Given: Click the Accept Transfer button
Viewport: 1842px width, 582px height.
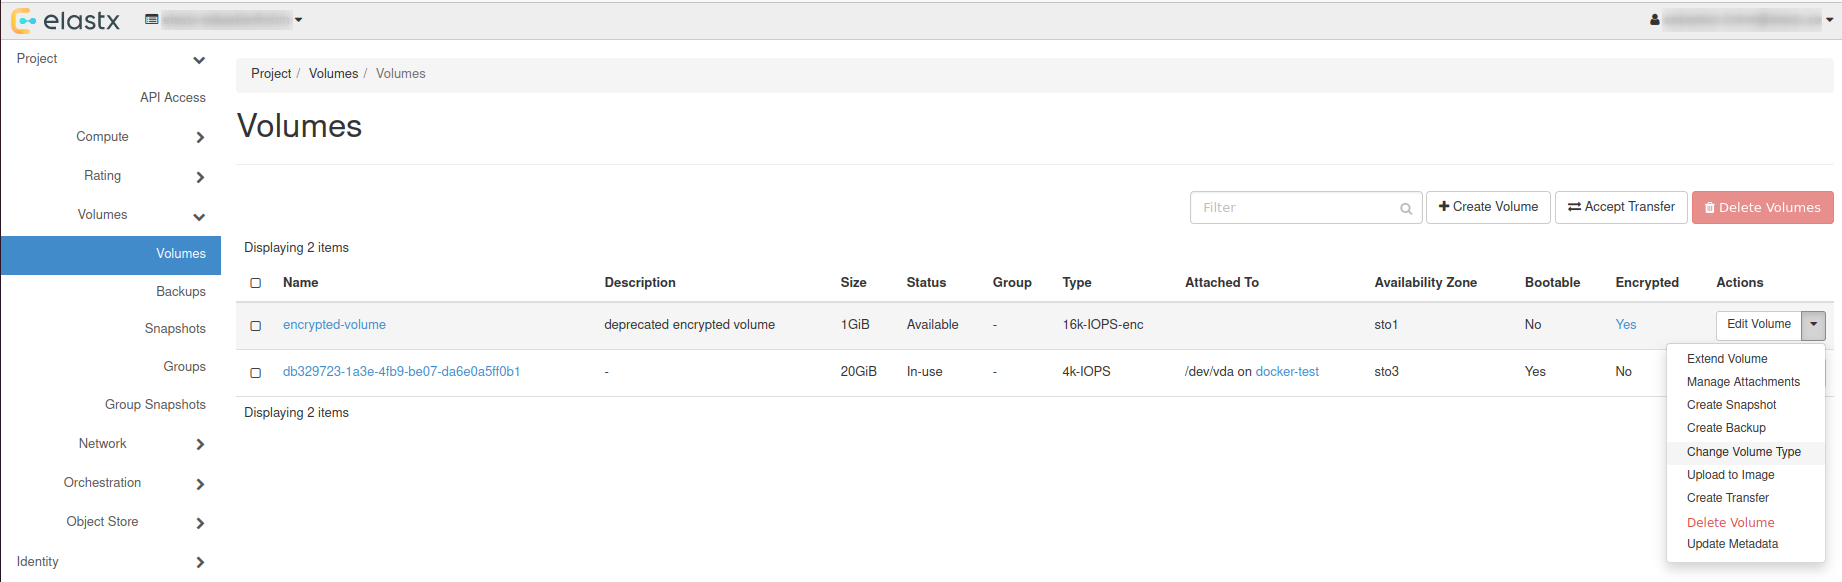Looking at the screenshot, I should pyautogui.click(x=1621, y=207).
